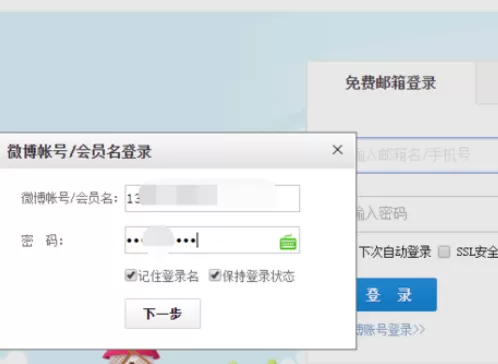Select the second tab right of 免费邮箱登录
The height and width of the screenshot is (364, 498).
(487, 83)
